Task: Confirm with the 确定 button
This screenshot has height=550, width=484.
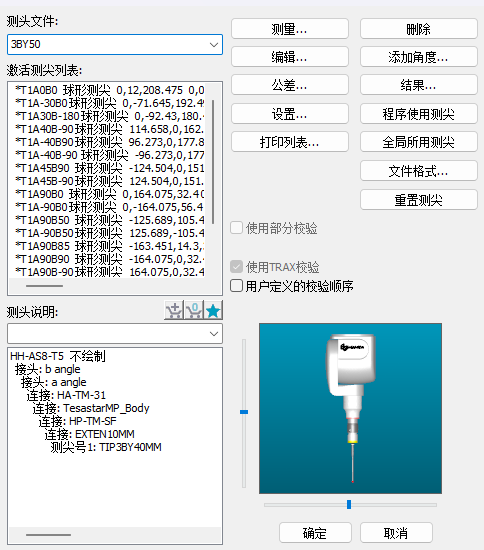Action: (x=315, y=533)
